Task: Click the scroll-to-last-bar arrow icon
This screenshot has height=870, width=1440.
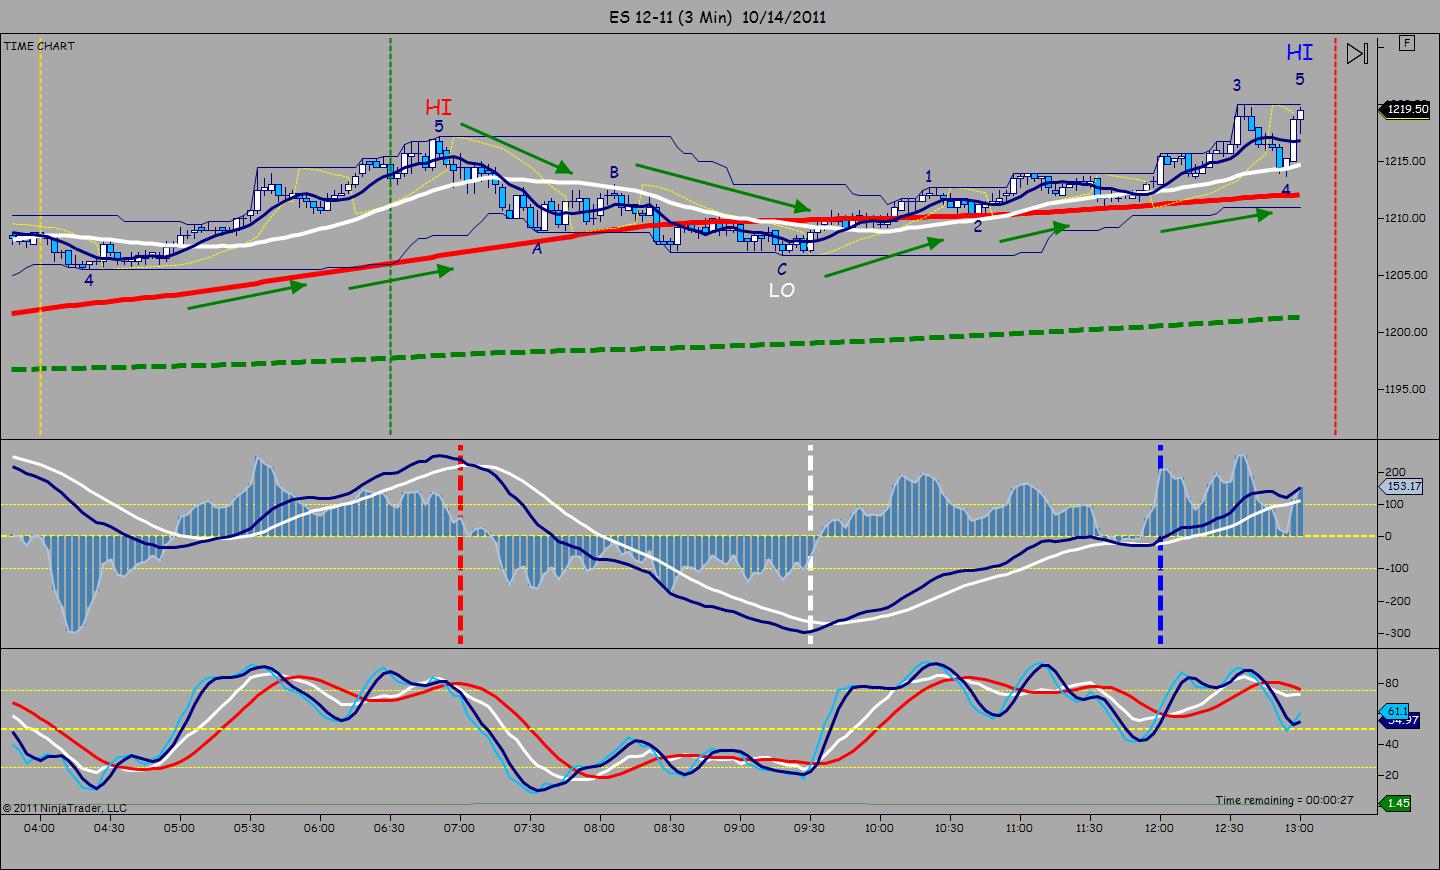Action: [x=1357, y=53]
